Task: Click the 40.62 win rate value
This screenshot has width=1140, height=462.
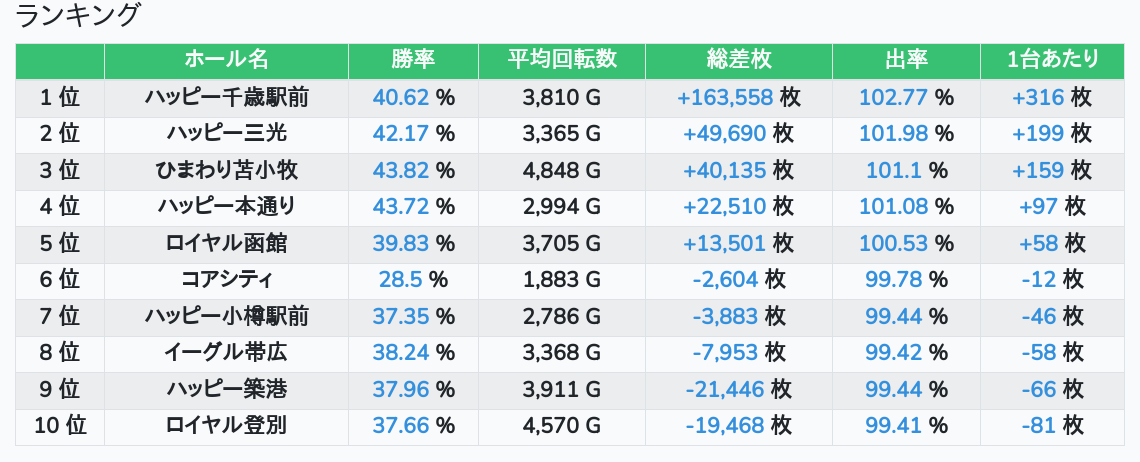Action: click(400, 97)
